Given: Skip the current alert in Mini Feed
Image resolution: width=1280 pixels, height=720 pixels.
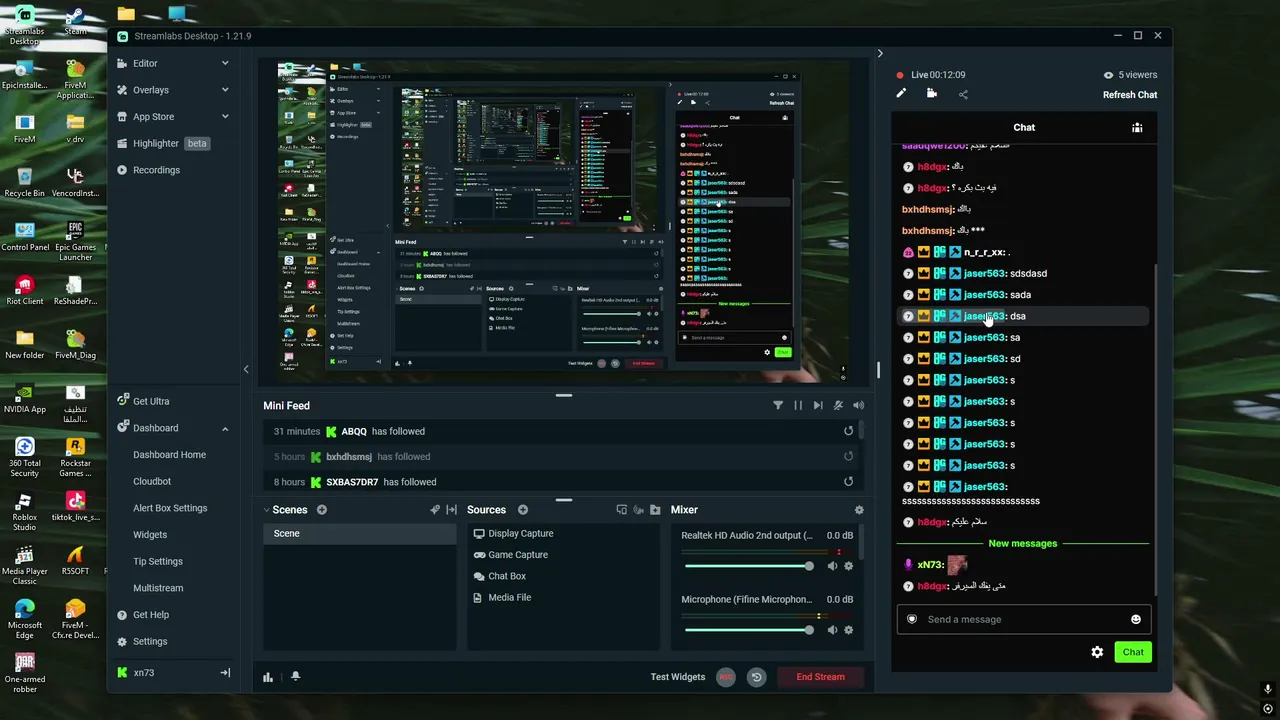Looking at the screenshot, I should tap(818, 405).
